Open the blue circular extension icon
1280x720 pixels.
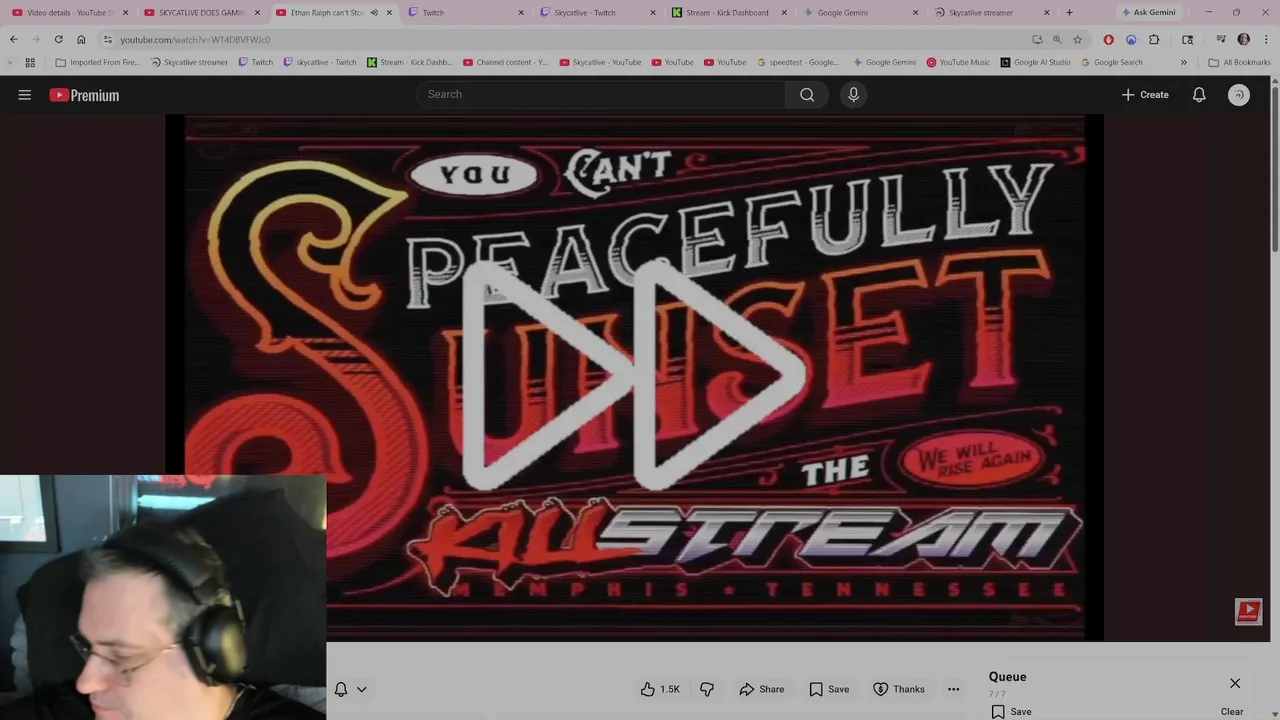pos(1131,39)
